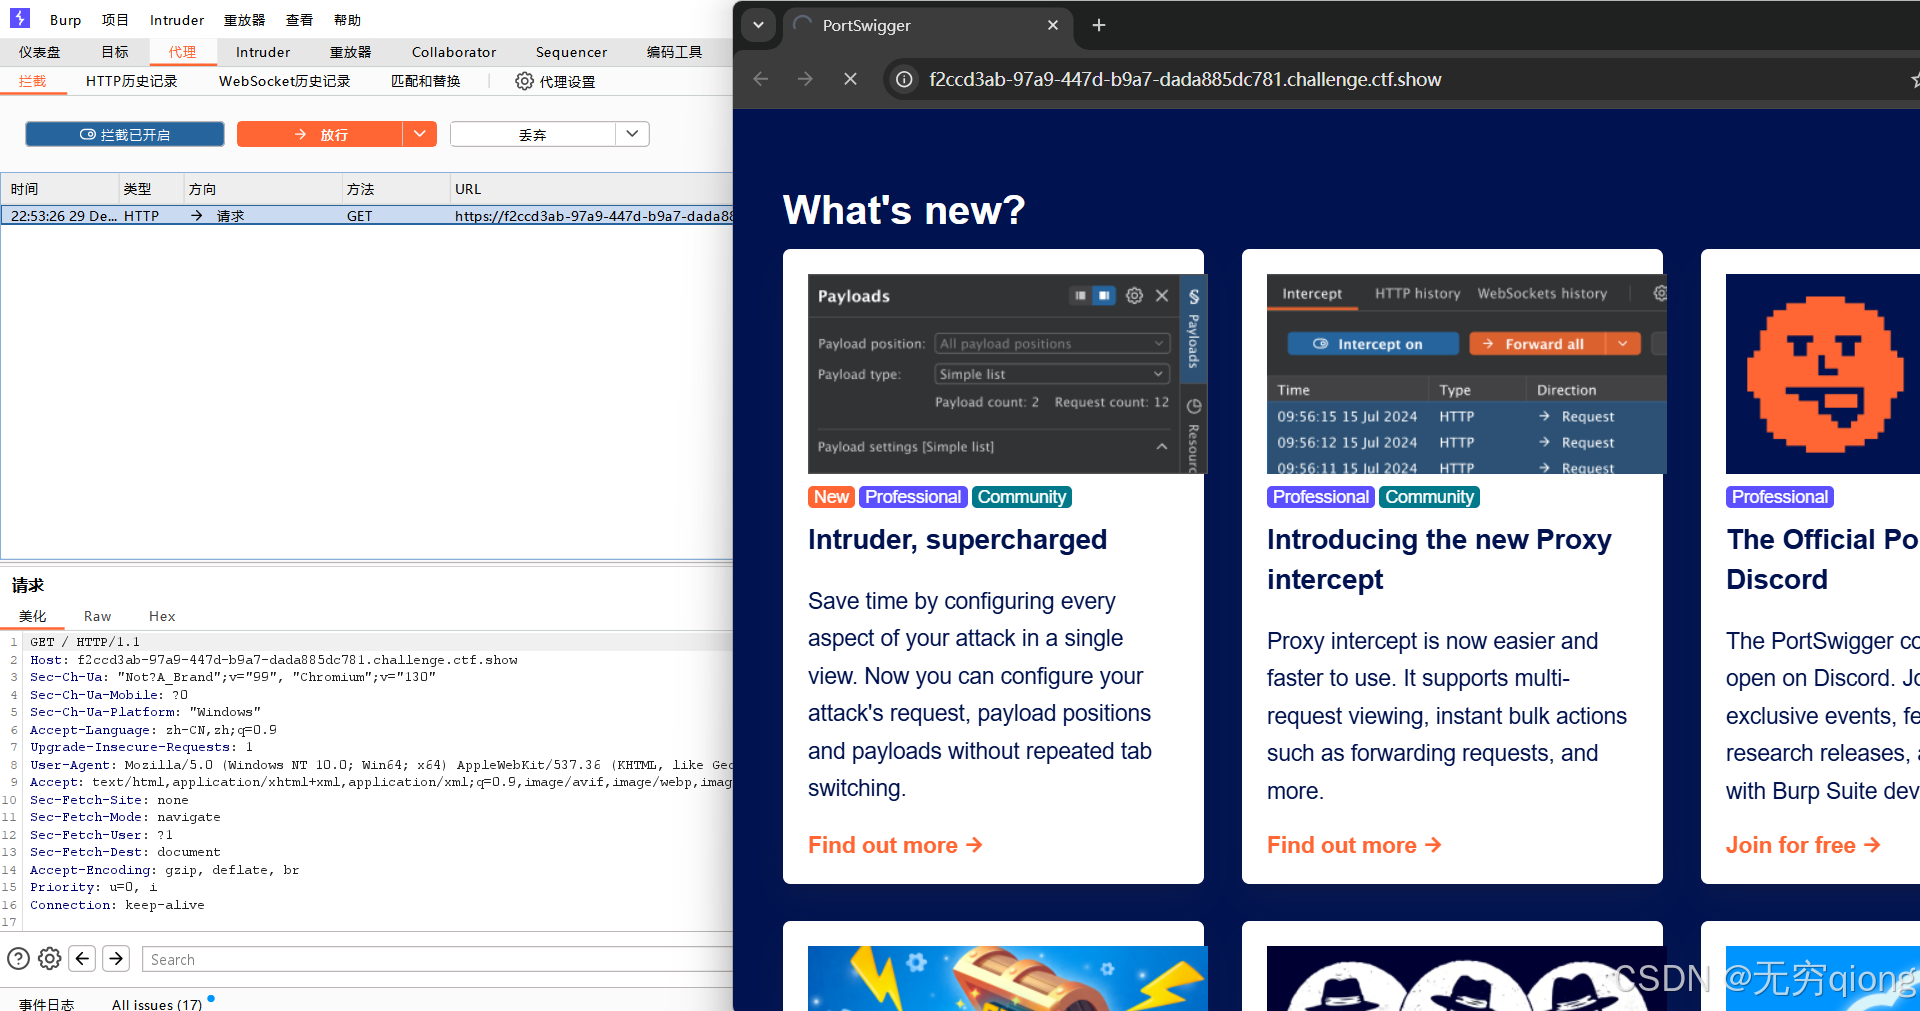Switch to the 目标 tab
Image resolution: width=1920 pixels, height=1011 pixels.
point(115,52)
